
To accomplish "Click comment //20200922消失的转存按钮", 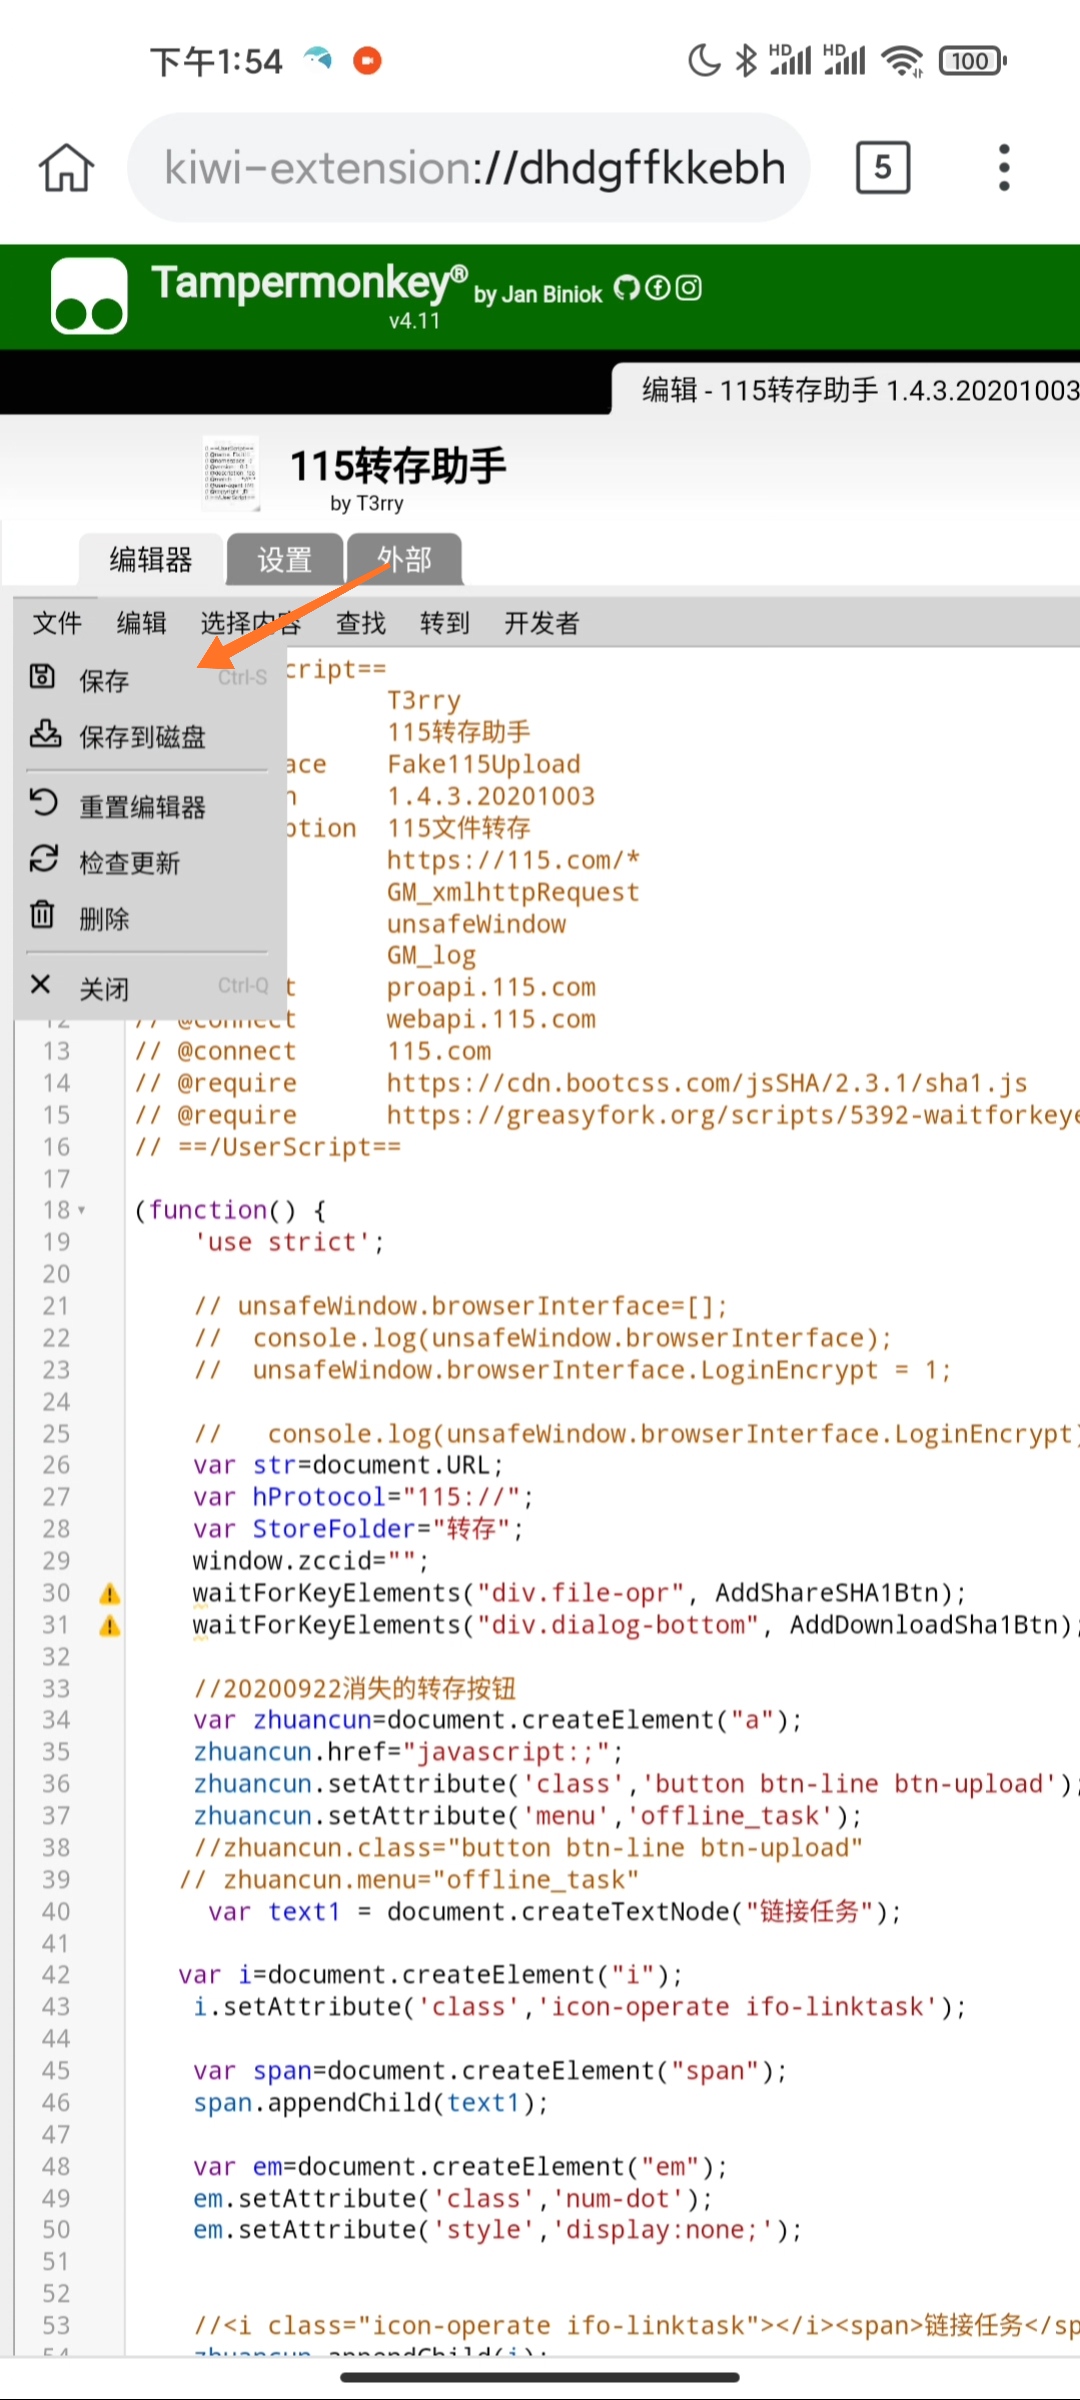I will pos(355,1689).
